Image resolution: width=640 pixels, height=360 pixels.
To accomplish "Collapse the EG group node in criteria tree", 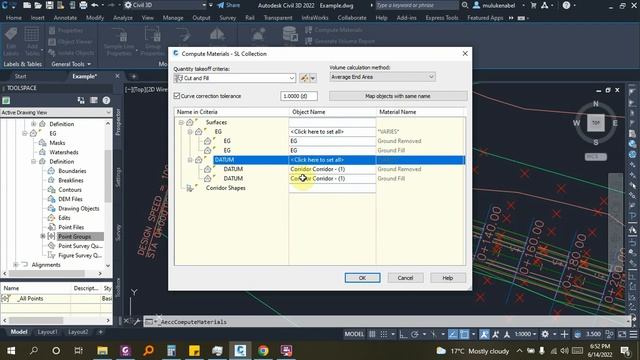I will point(190,132).
